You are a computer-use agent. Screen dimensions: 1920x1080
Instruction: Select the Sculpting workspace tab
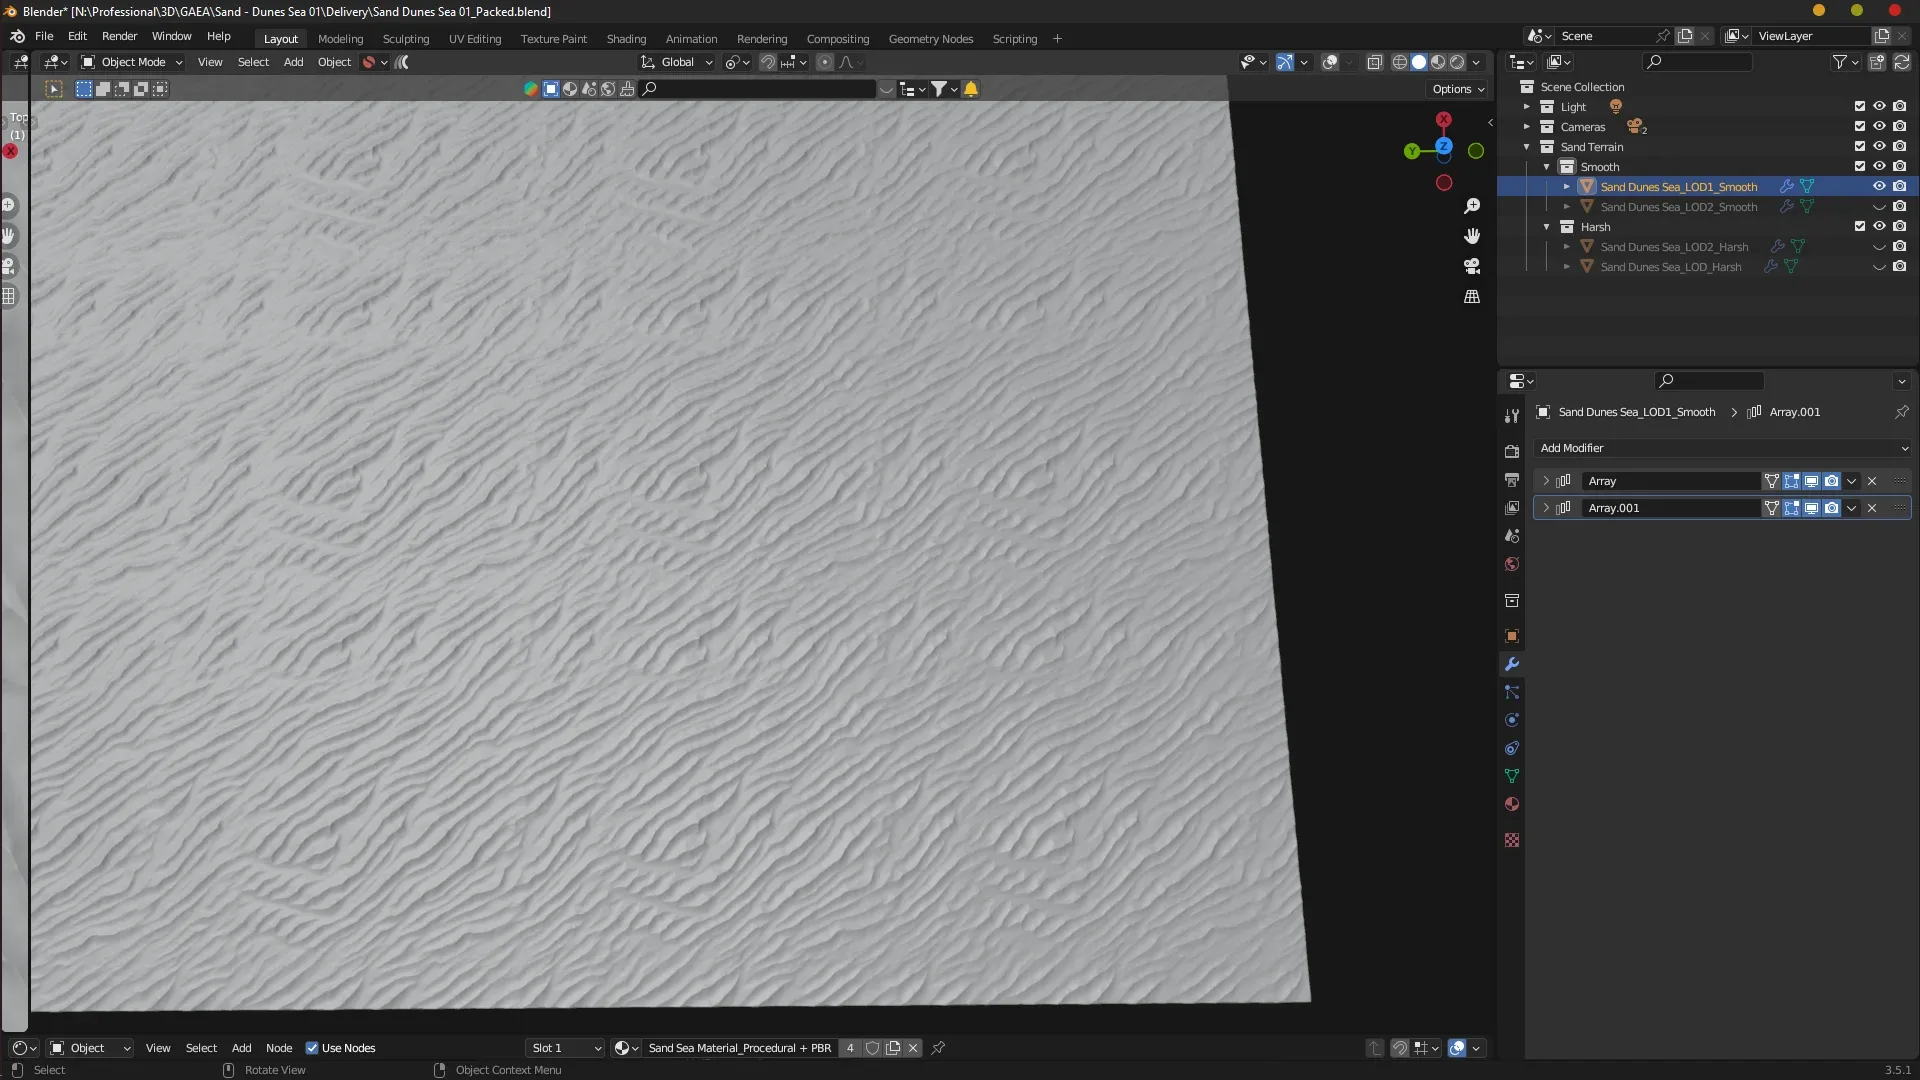point(405,37)
